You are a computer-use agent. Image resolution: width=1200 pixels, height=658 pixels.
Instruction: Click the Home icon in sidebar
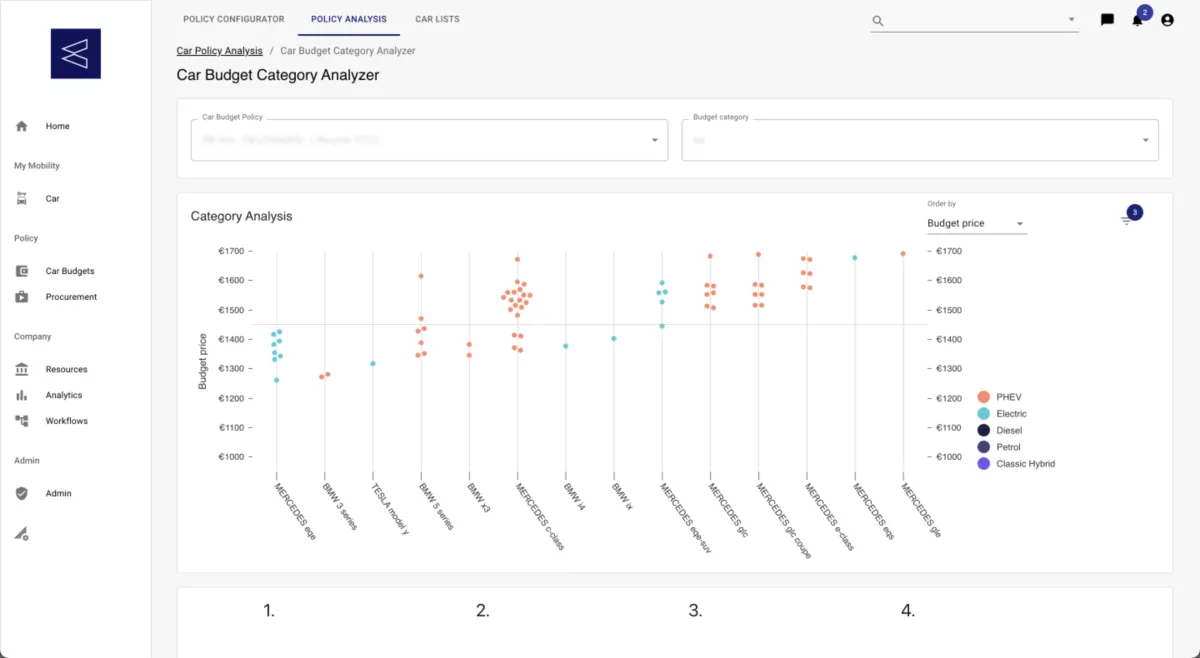pyautogui.click(x=22, y=126)
